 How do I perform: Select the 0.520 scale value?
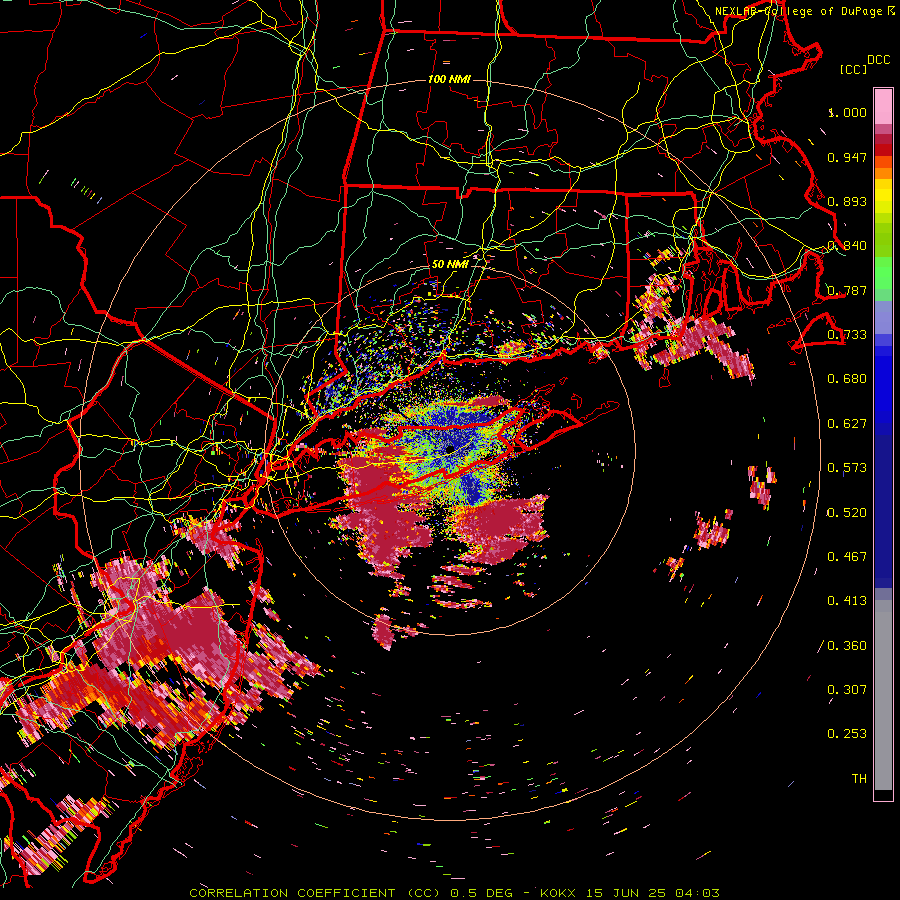[x=847, y=512]
